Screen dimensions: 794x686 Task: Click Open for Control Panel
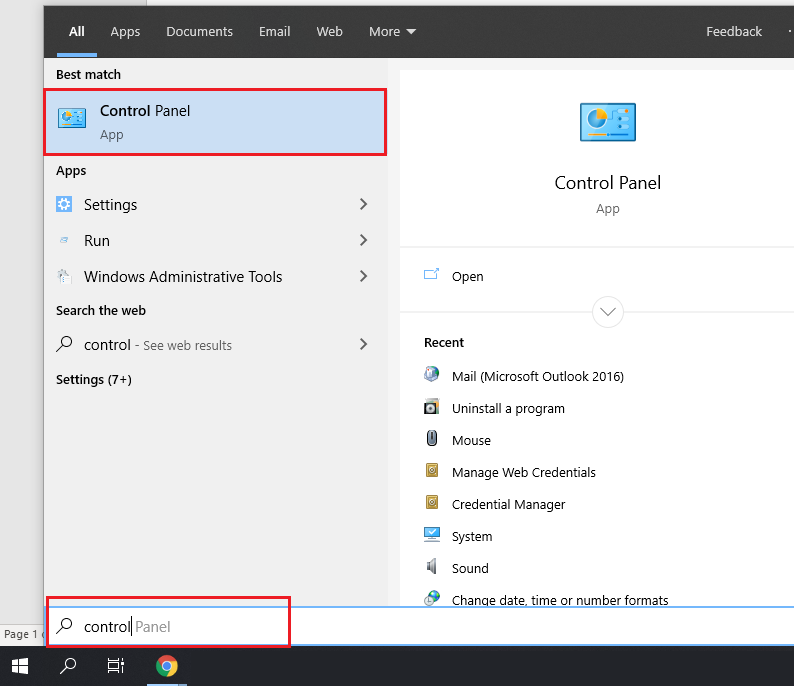pos(467,276)
